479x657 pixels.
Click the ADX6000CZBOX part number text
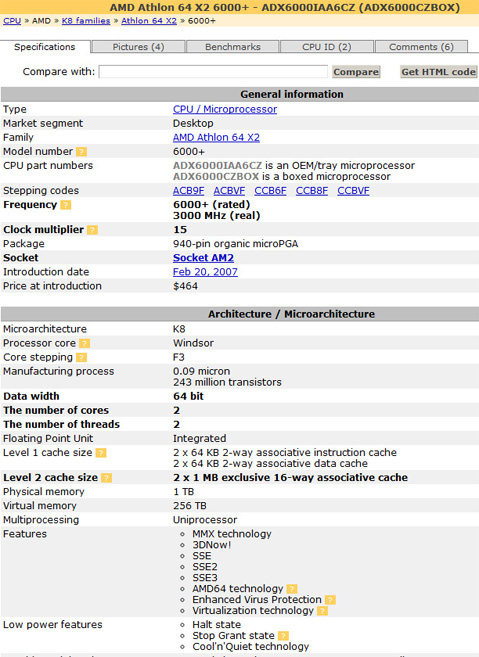click(x=216, y=176)
